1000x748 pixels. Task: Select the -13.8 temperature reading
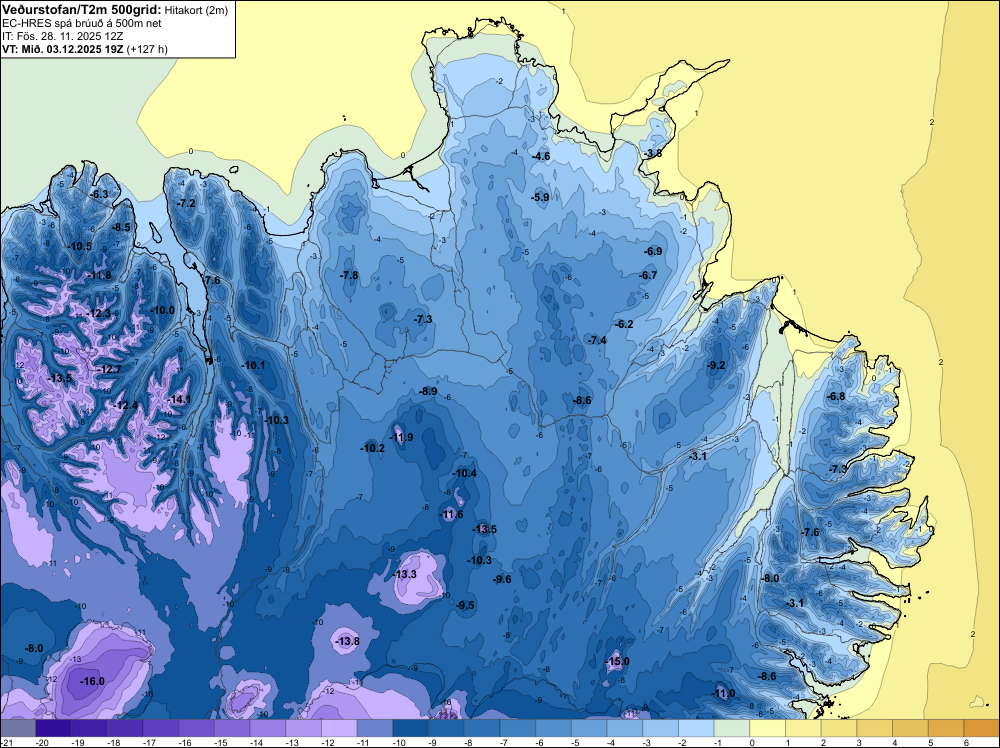click(348, 641)
